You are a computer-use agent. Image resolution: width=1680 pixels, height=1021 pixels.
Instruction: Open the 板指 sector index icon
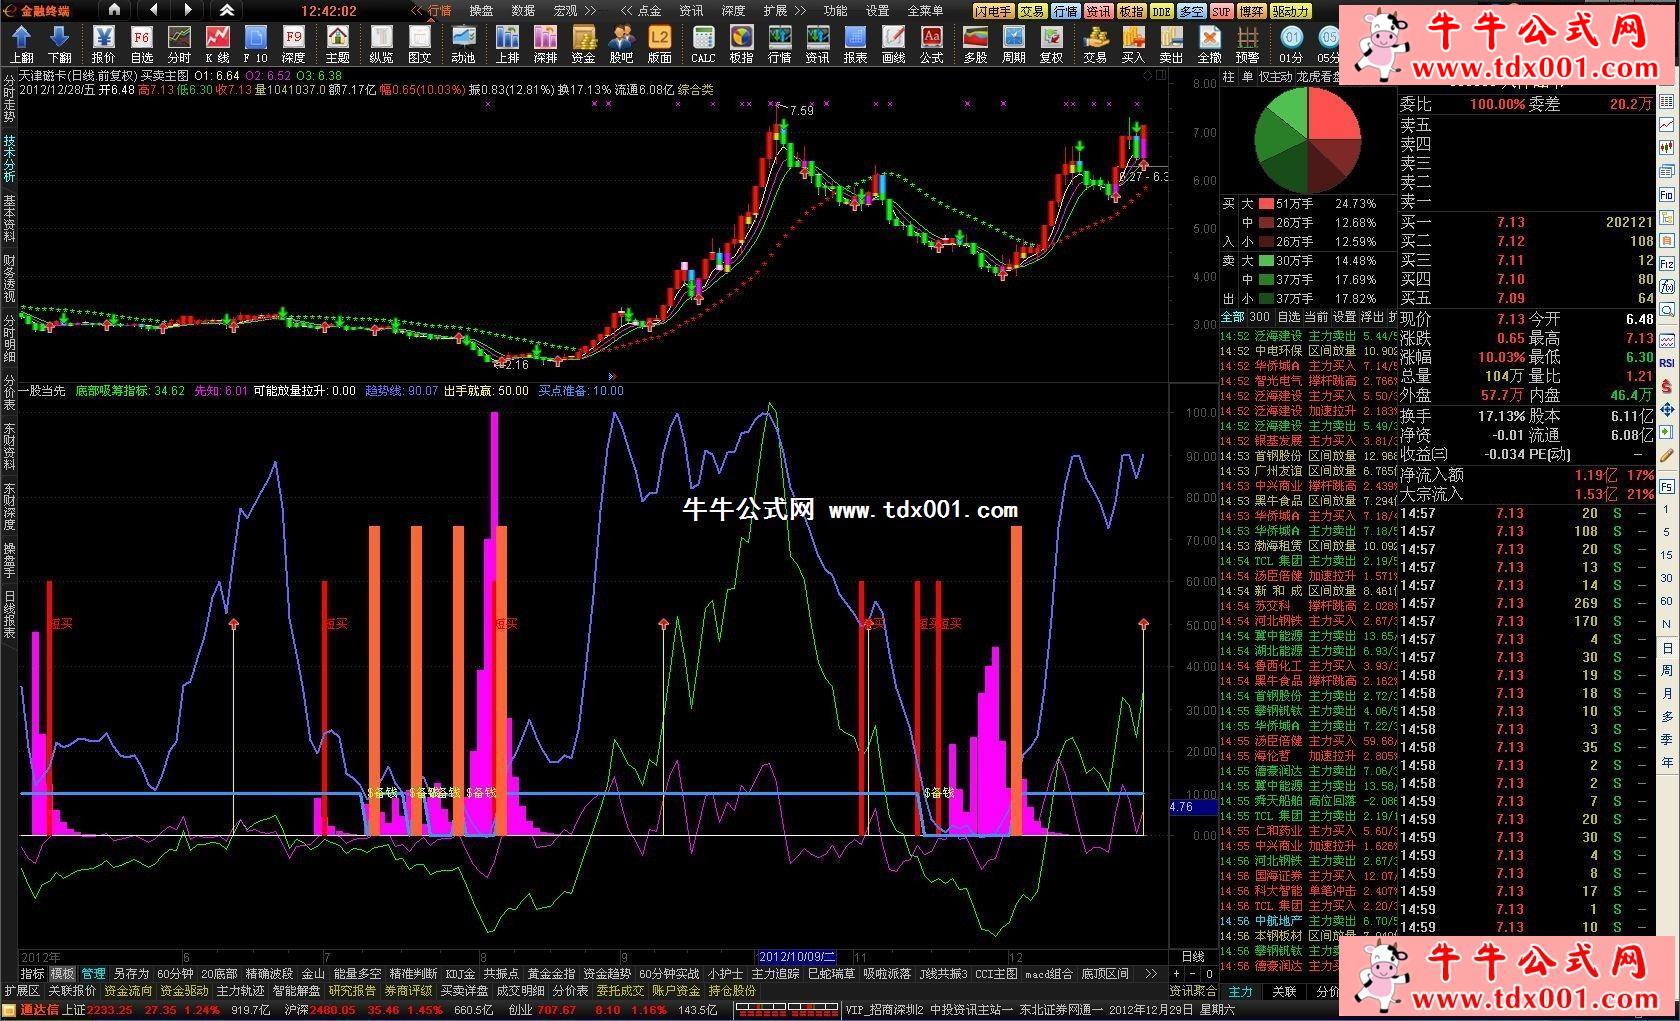741,45
